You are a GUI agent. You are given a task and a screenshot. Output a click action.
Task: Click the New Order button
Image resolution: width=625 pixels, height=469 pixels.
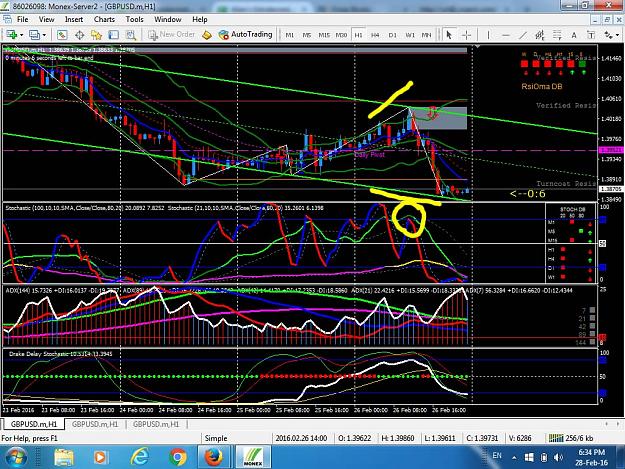pyautogui.click(x=171, y=35)
